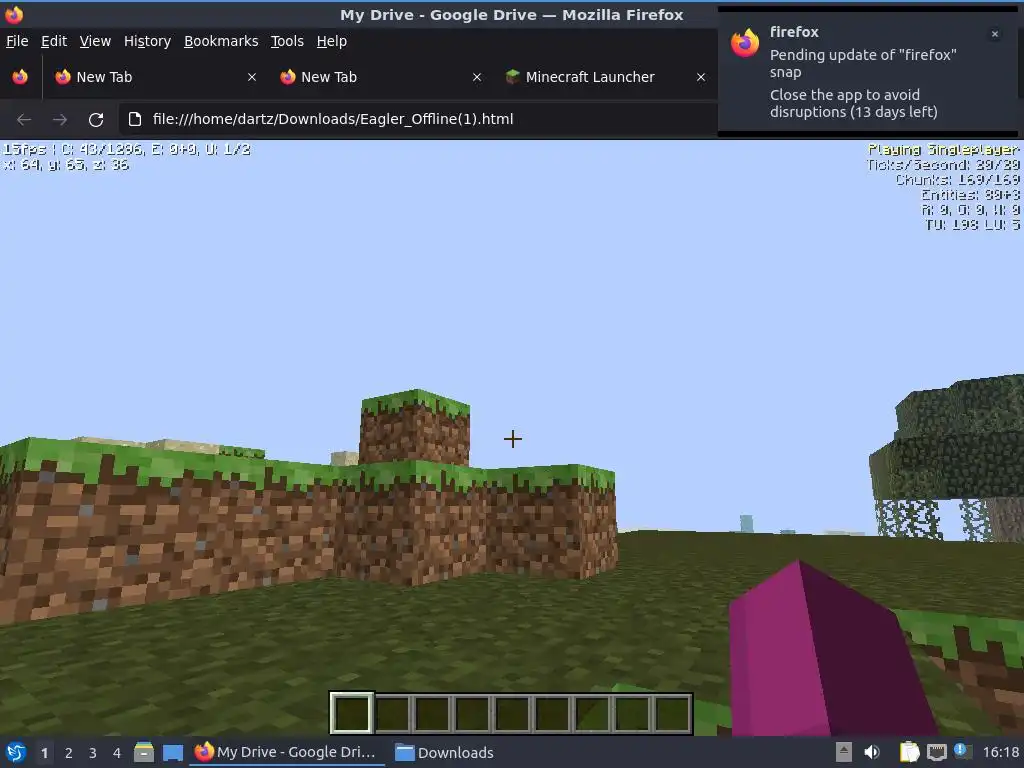1024x768 pixels.
Task: Switch to workspace 2
Action: click(x=69, y=753)
